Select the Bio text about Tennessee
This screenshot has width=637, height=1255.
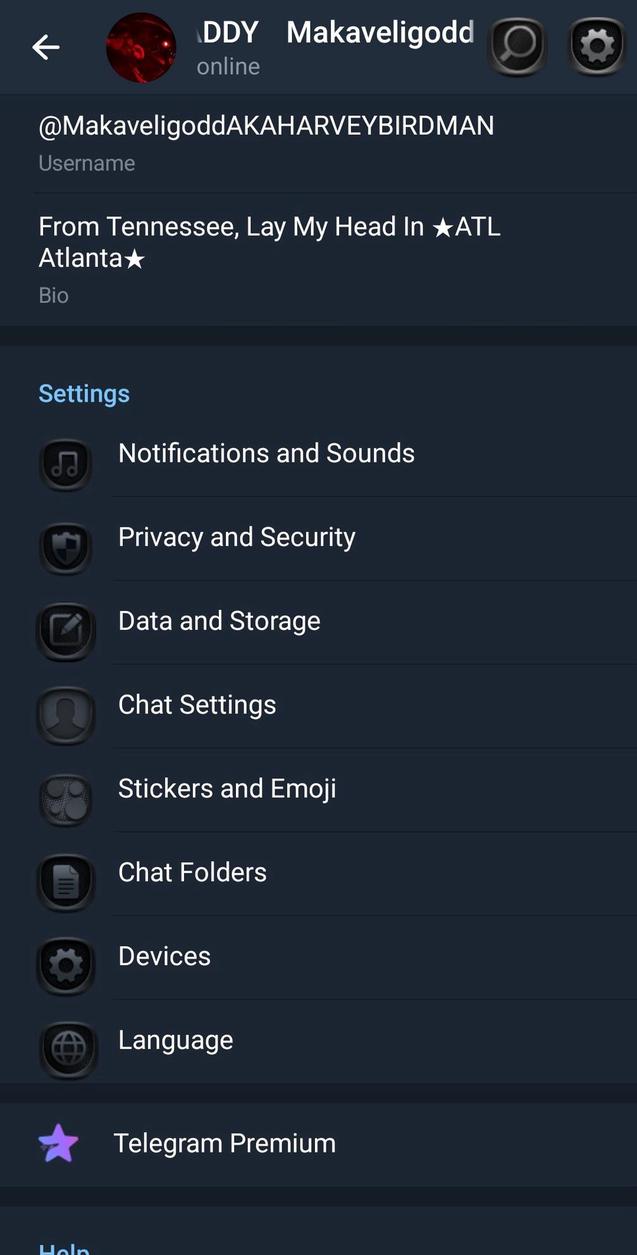click(x=268, y=241)
